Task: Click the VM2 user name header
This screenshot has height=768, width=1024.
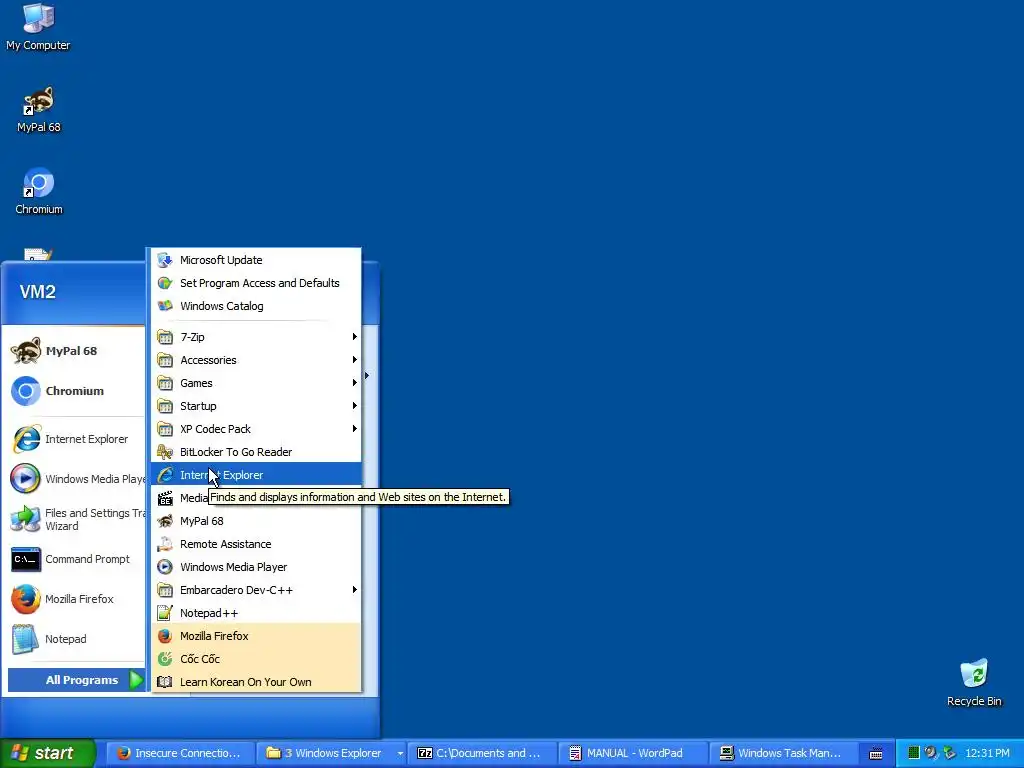Action: (38, 292)
